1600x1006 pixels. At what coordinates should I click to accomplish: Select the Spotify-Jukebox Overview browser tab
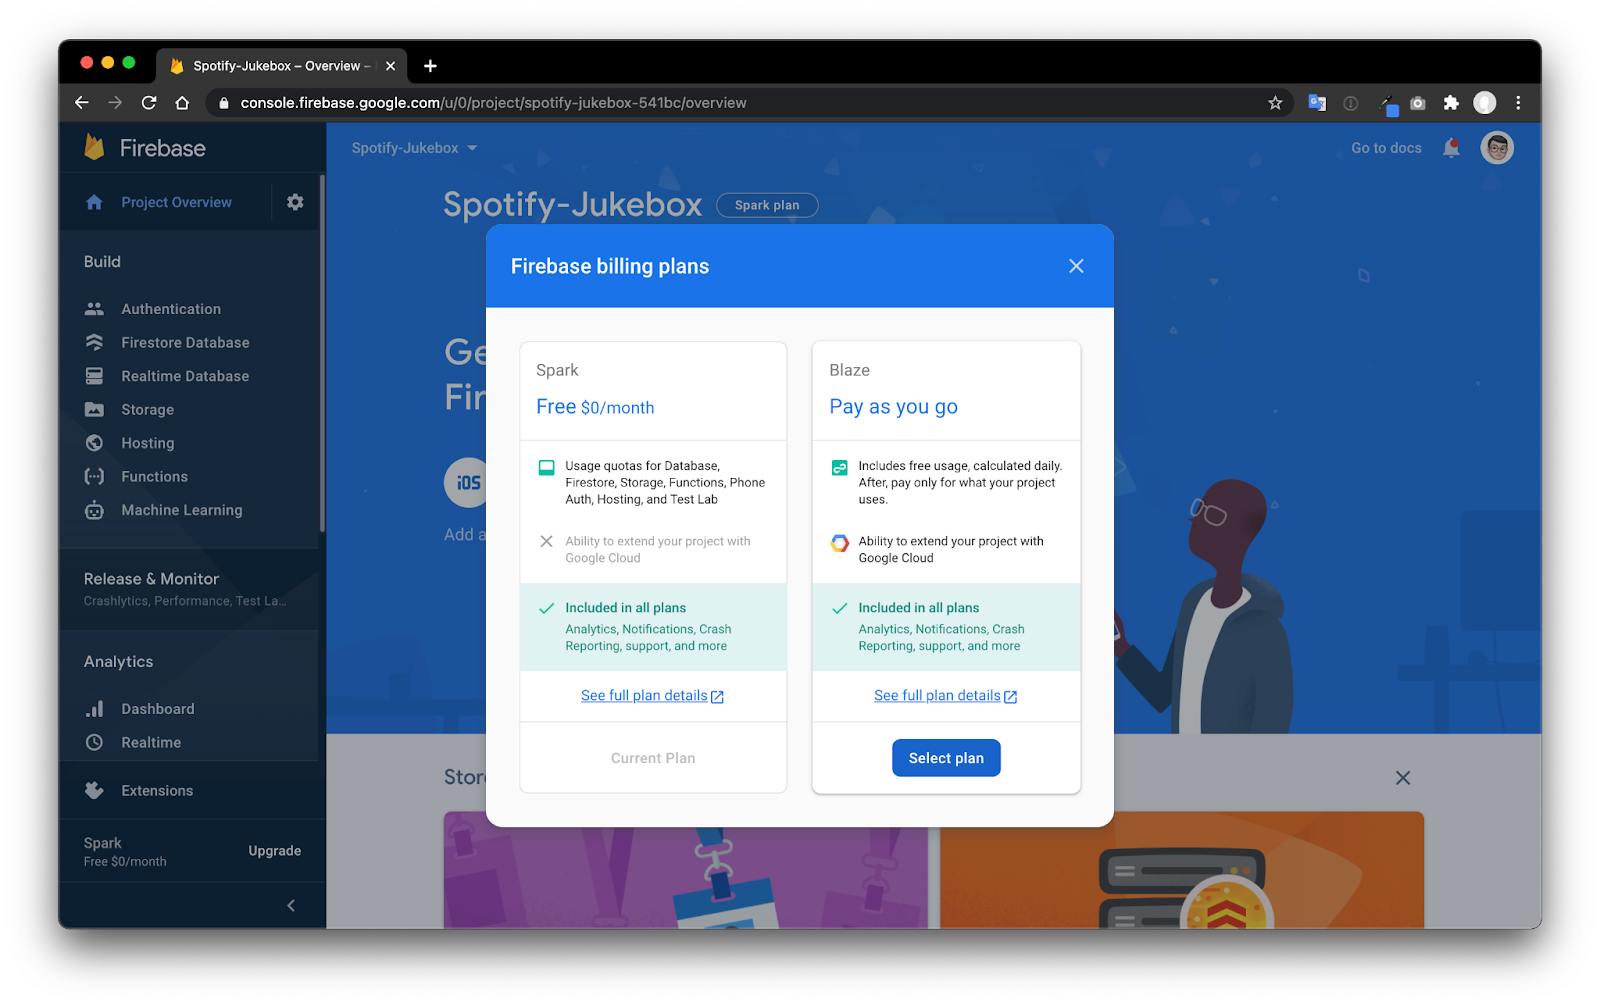281,66
